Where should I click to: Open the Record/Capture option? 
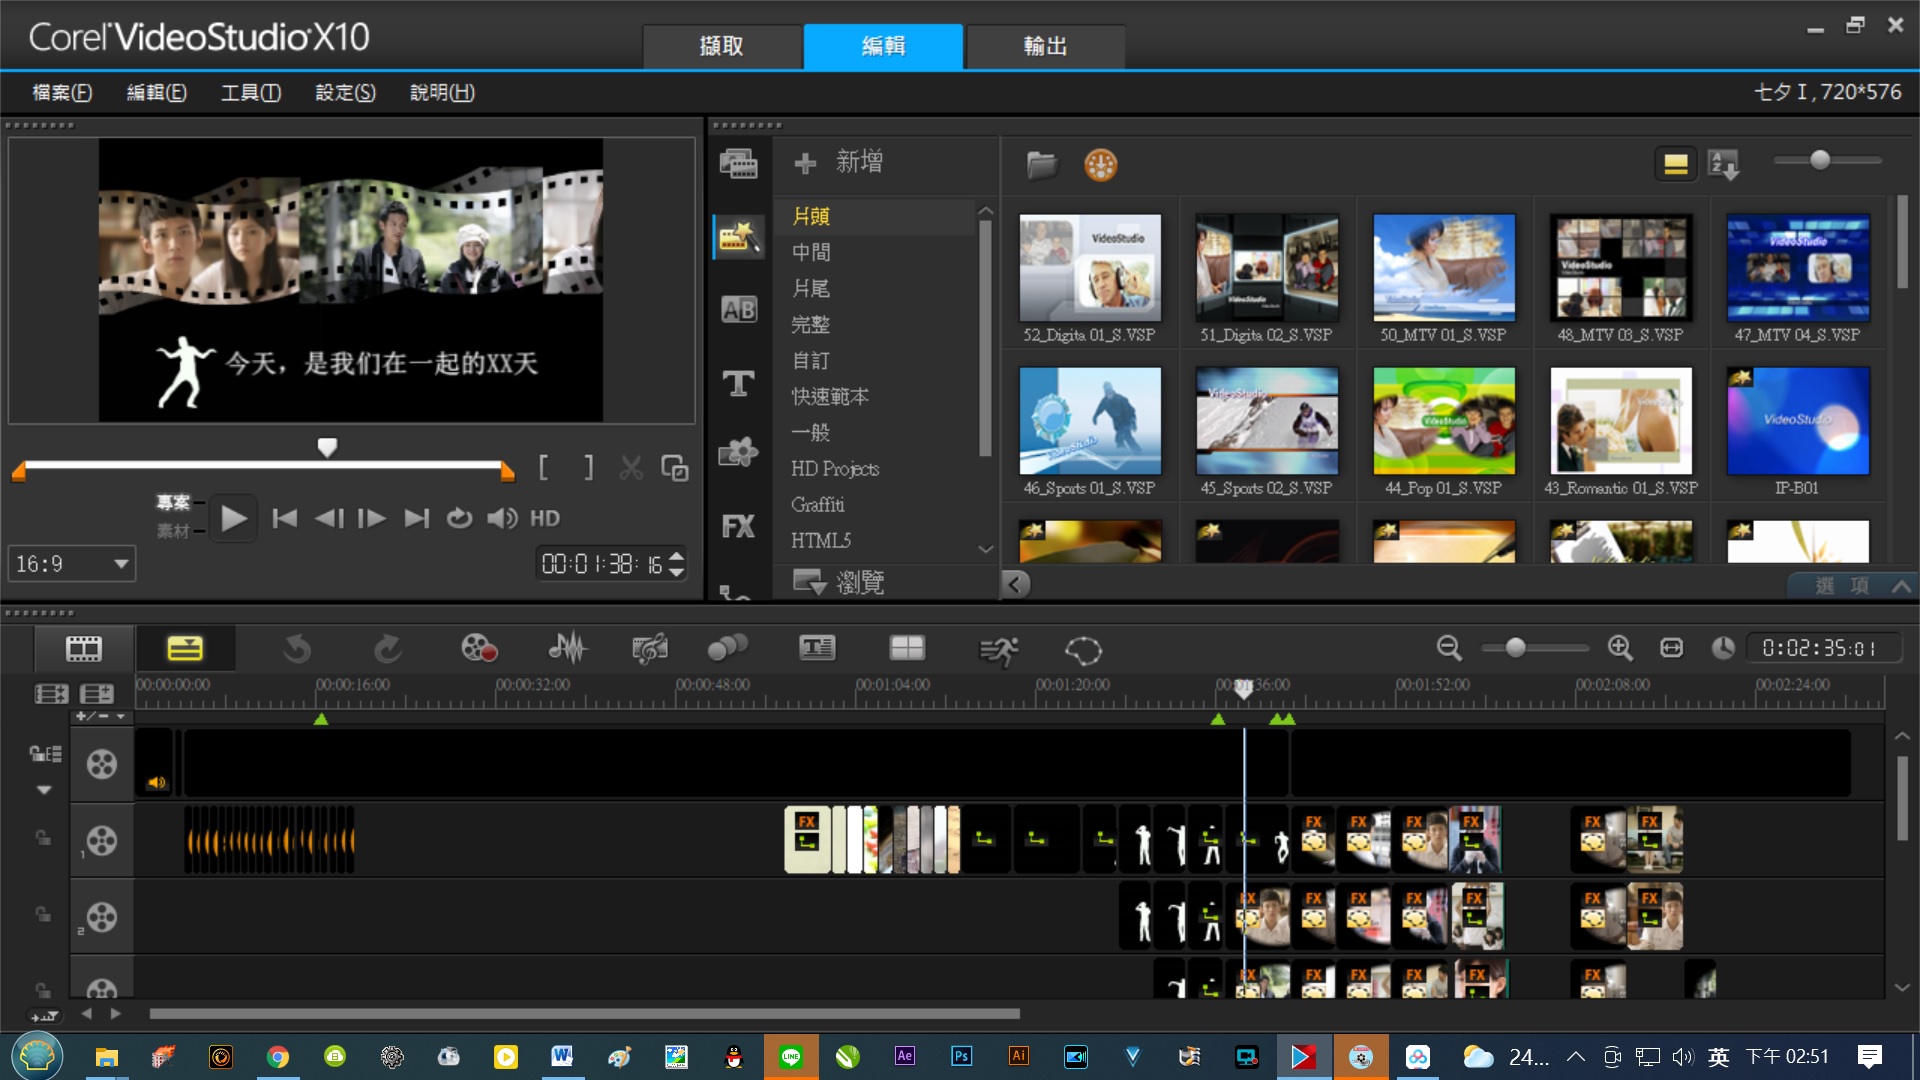tap(479, 649)
